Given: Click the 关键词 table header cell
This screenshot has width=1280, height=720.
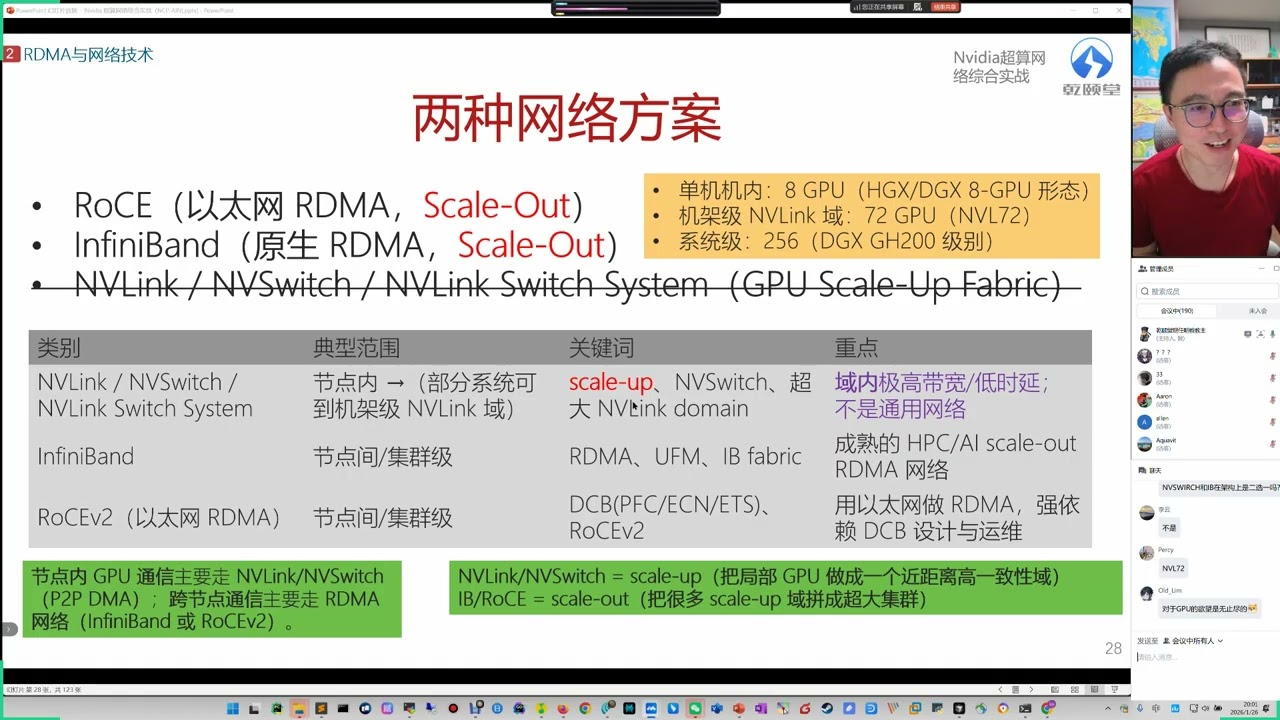Looking at the screenshot, I should (602, 348).
